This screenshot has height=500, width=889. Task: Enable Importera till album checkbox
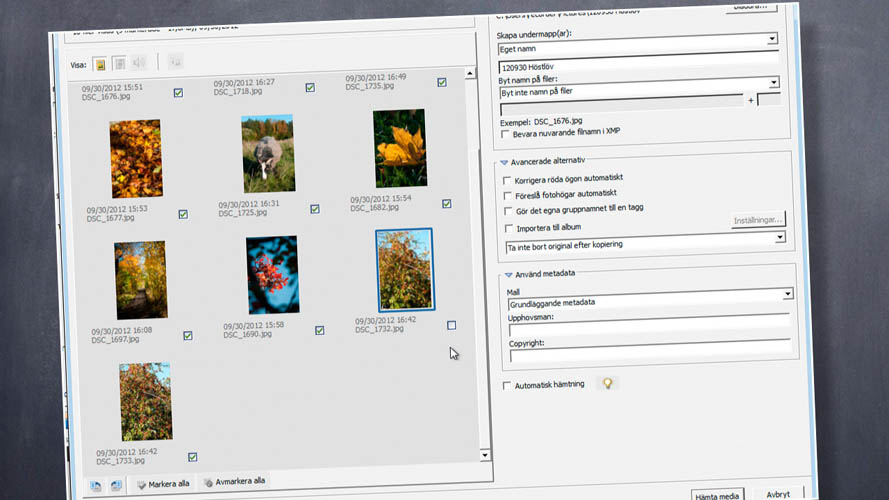pyautogui.click(x=509, y=228)
